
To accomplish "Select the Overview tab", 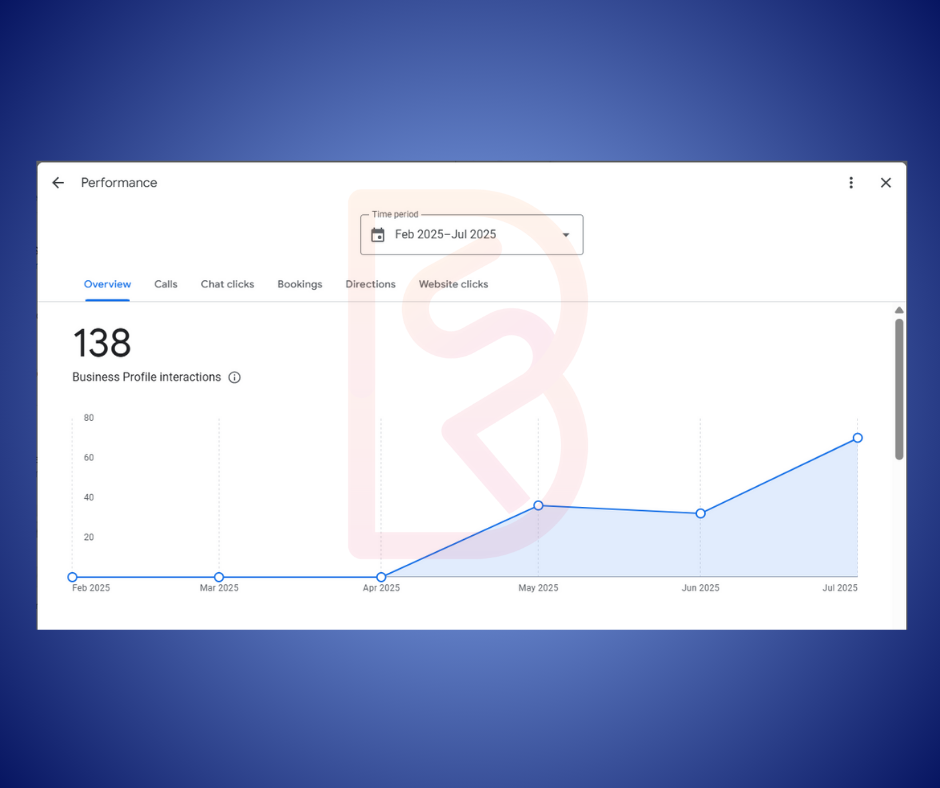I will (107, 284).
